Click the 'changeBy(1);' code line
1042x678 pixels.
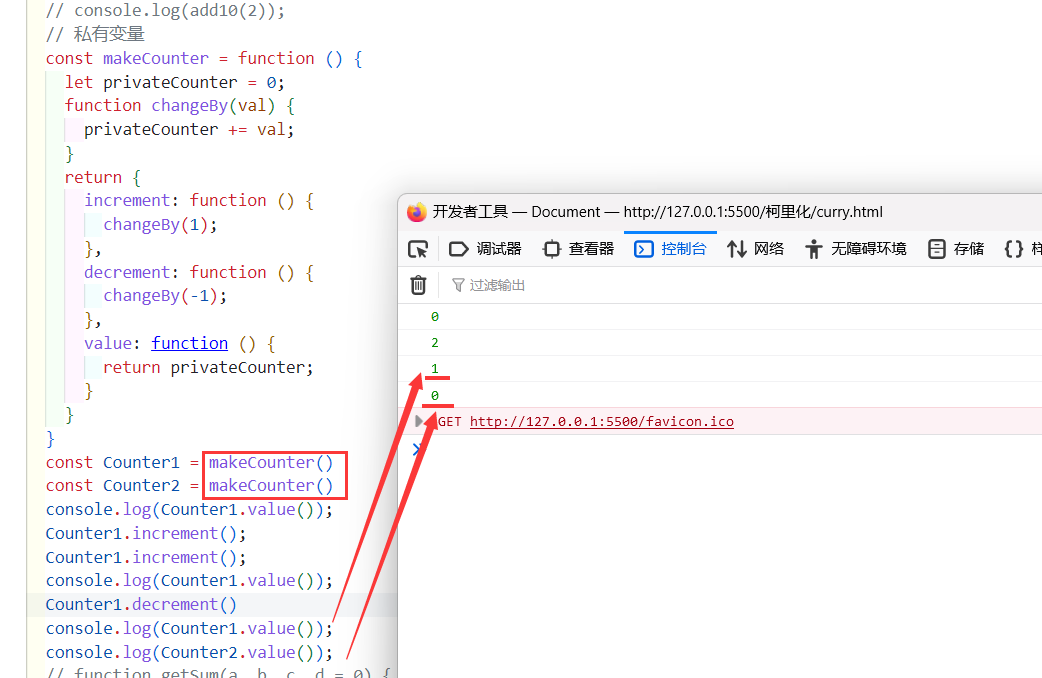click(160, 225)
